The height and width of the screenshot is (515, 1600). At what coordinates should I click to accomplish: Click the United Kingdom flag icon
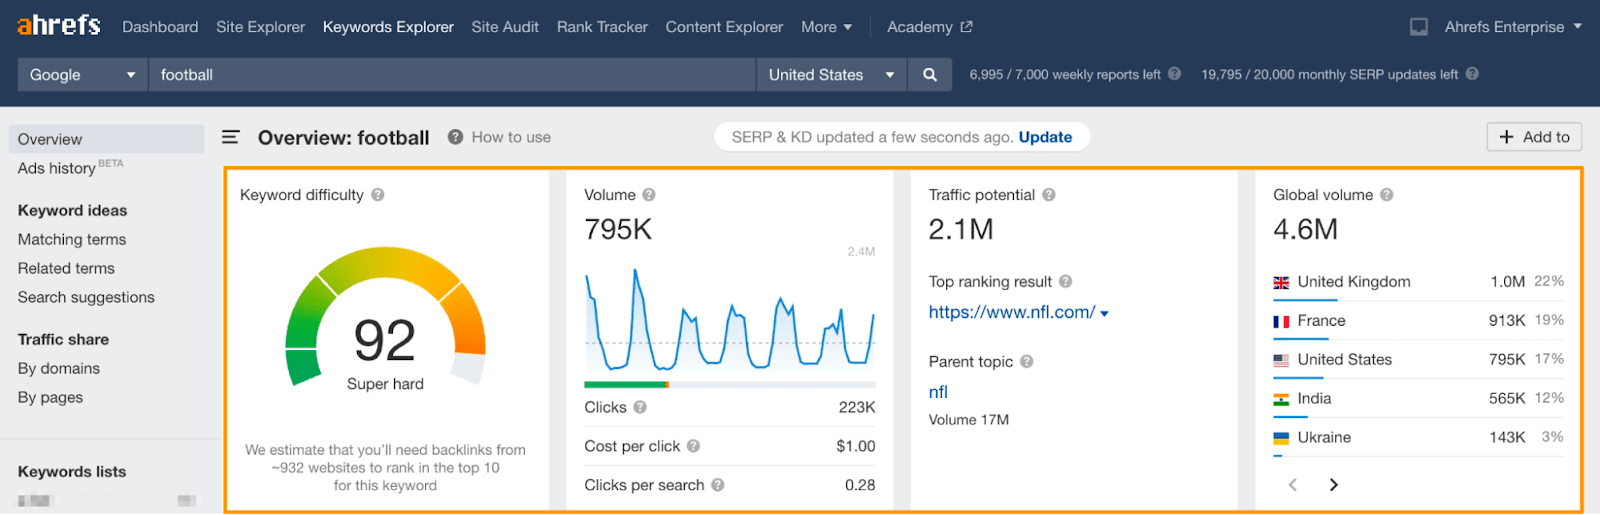tap(1281, 283)
